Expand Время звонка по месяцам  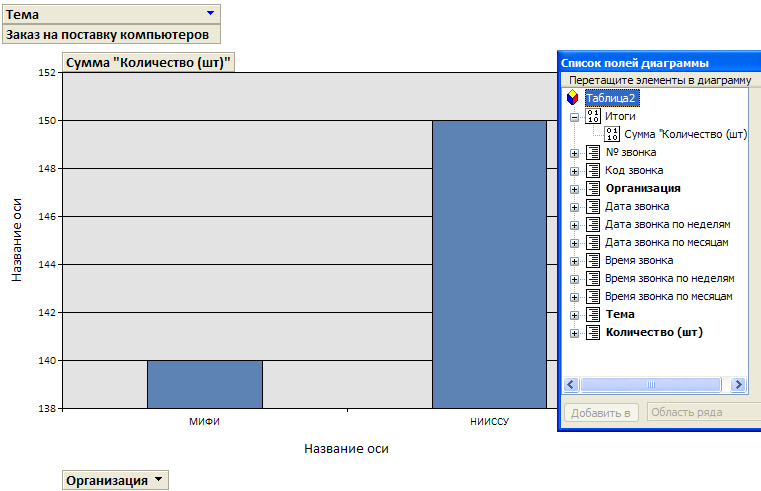574,297
